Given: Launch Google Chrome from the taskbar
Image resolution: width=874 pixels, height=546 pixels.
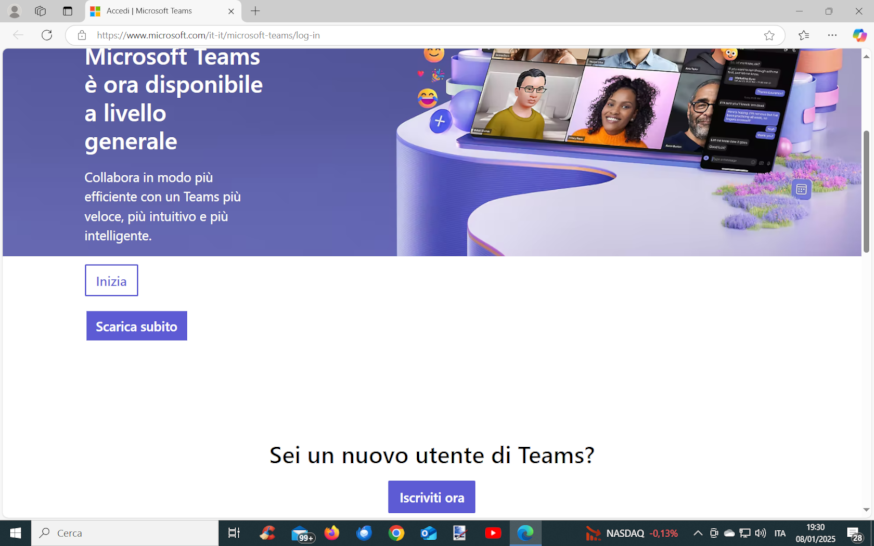Looking at the screenshot, I should (x=396, y=533).
